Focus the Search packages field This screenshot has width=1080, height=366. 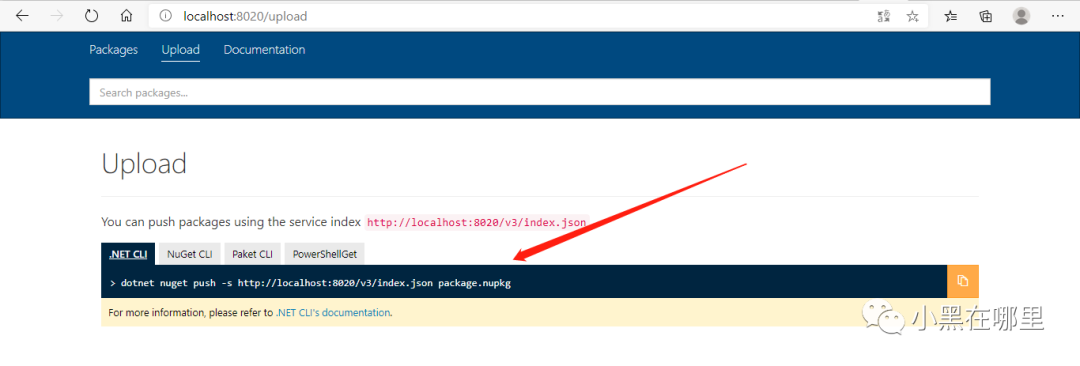click(x=540, y=92)
